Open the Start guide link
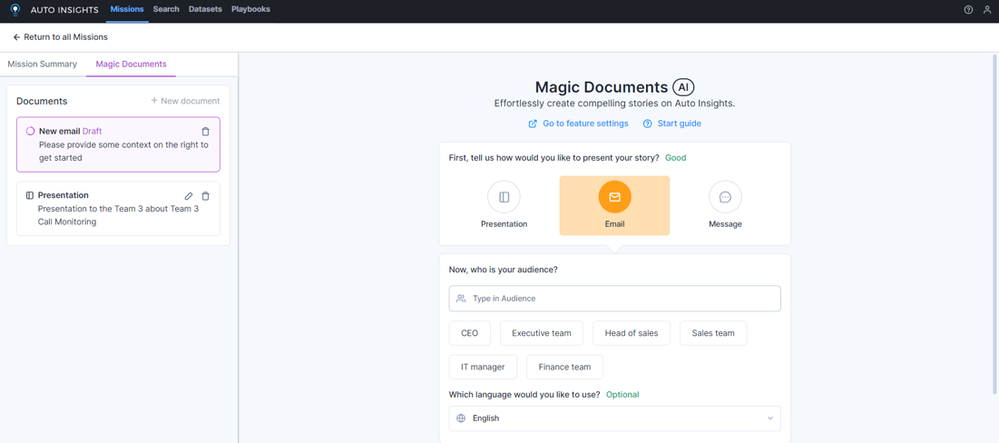This screenshot has width=999, height=443. [x=679, y=124]
